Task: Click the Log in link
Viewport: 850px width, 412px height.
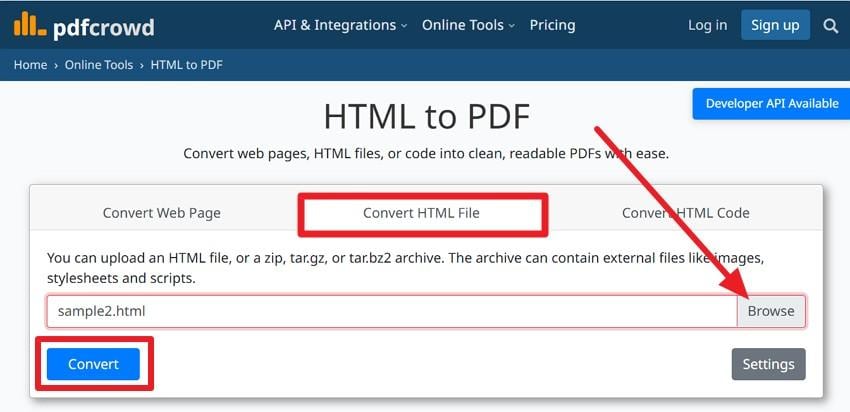Action: click(x=707, y=25)
